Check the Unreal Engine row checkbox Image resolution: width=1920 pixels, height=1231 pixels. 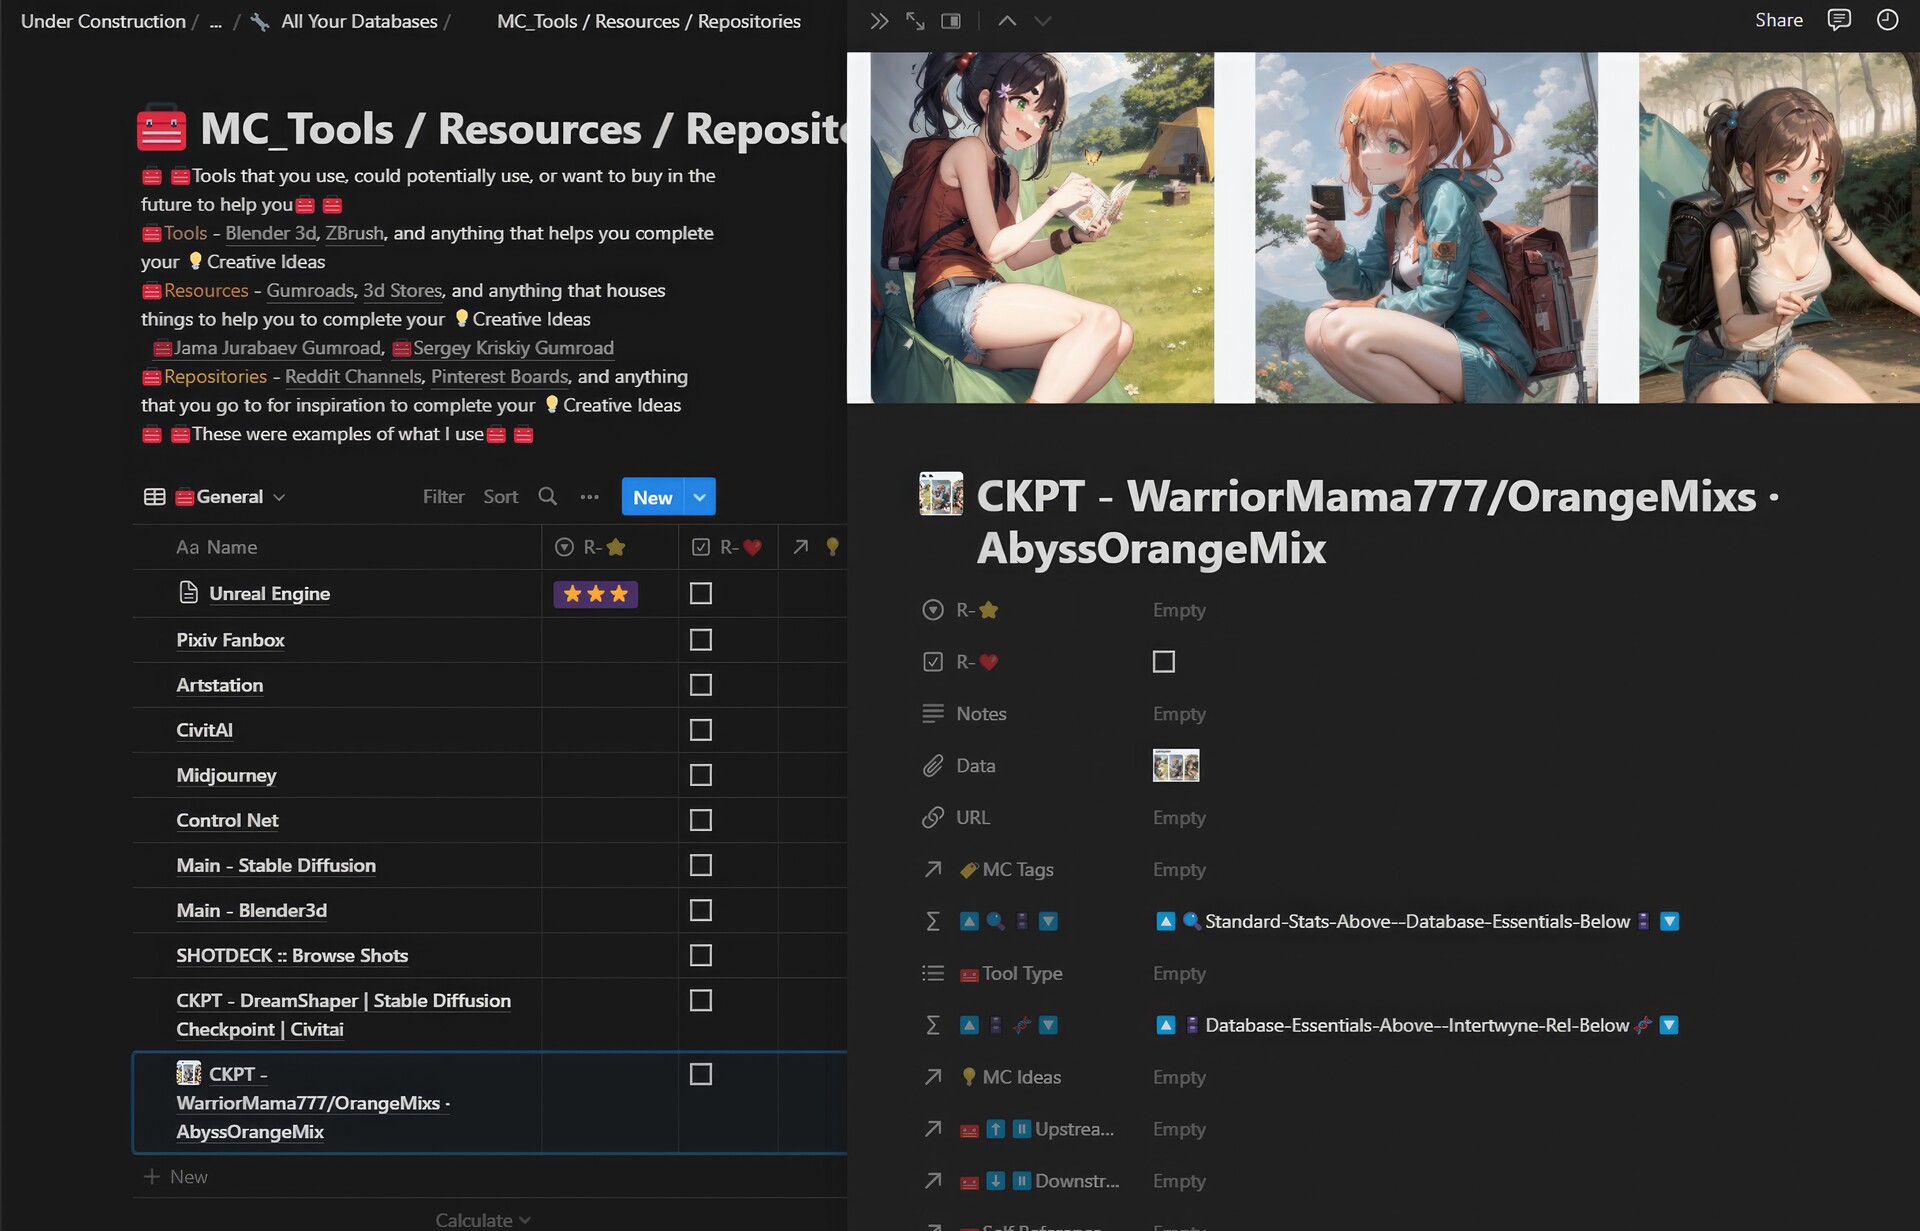coord(701,593)
